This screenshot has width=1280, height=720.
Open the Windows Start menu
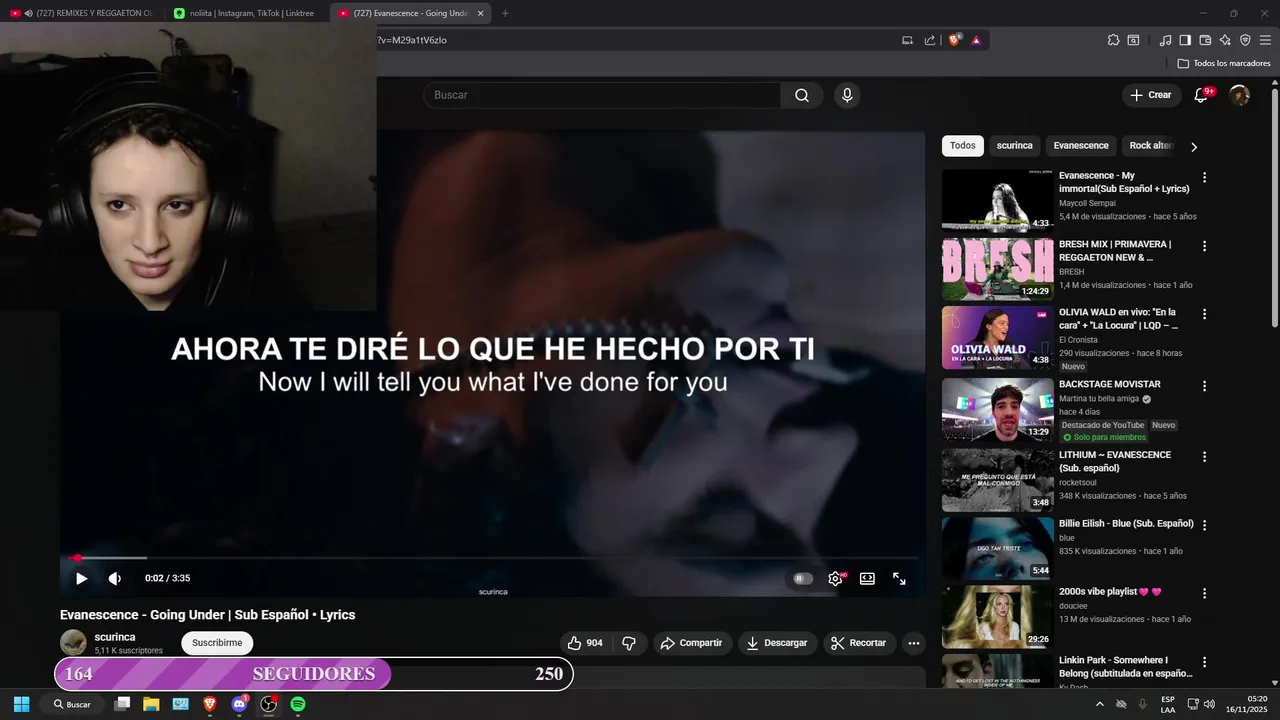(x=21, y=704)
